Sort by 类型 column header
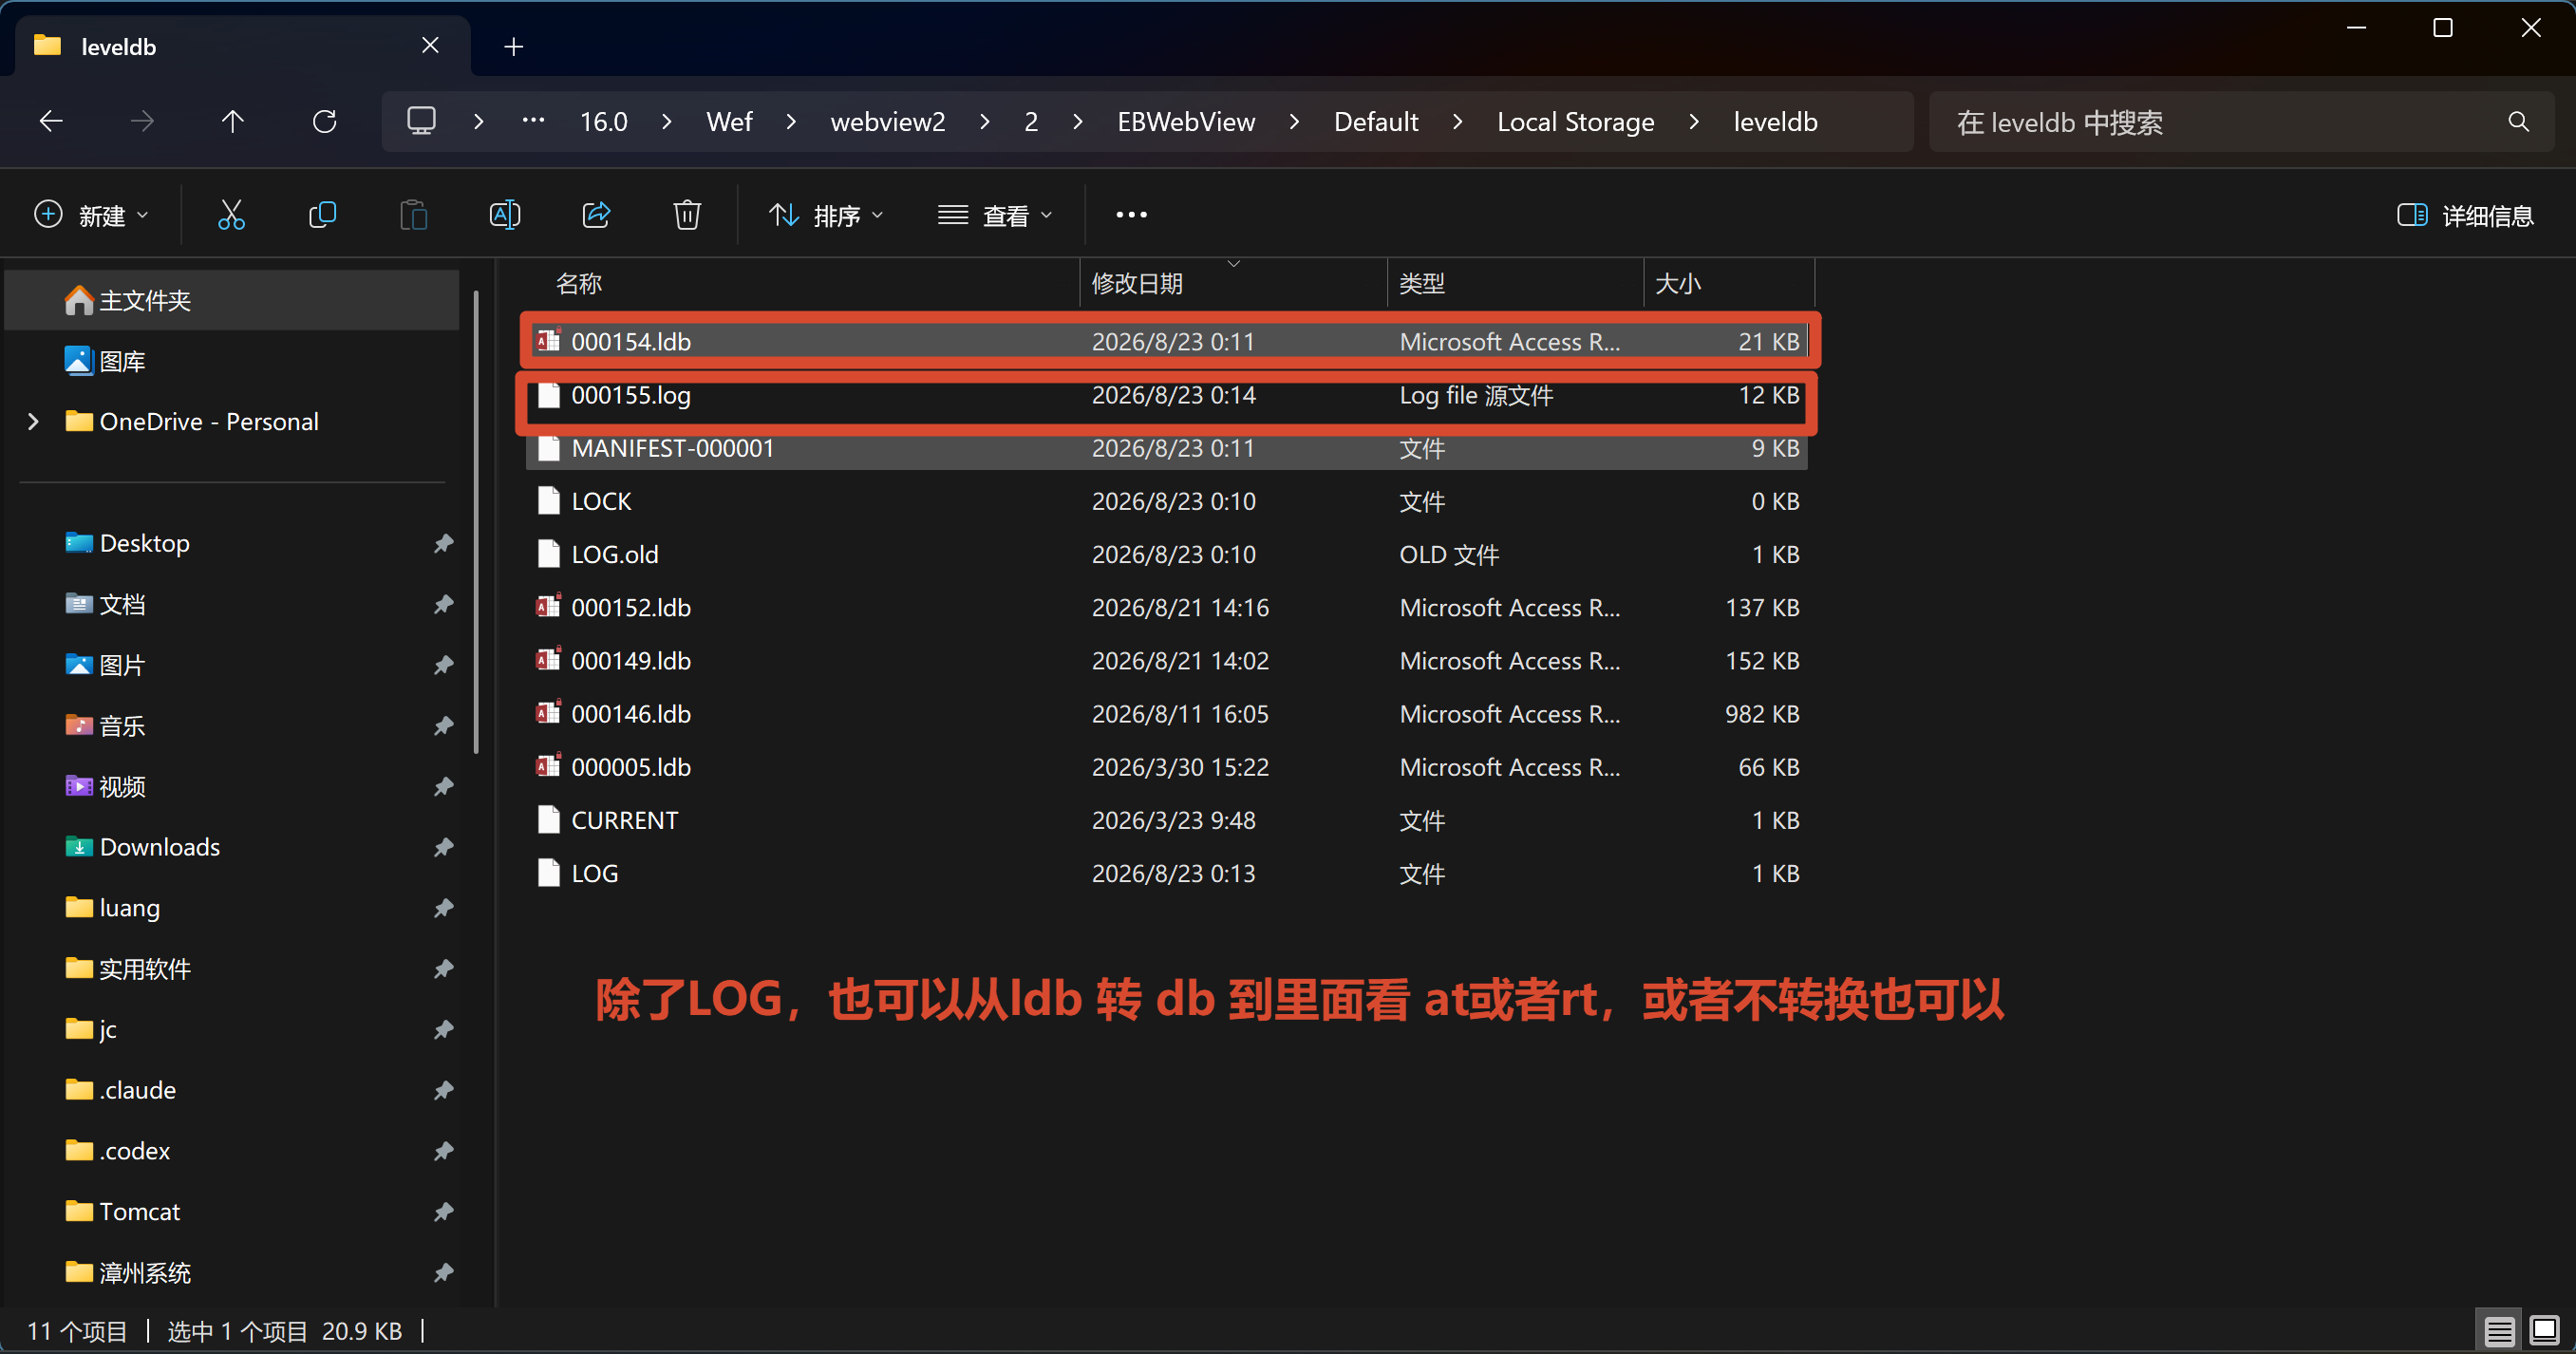This screenshot has width=2576, height=1354. tap(1515, 283)
